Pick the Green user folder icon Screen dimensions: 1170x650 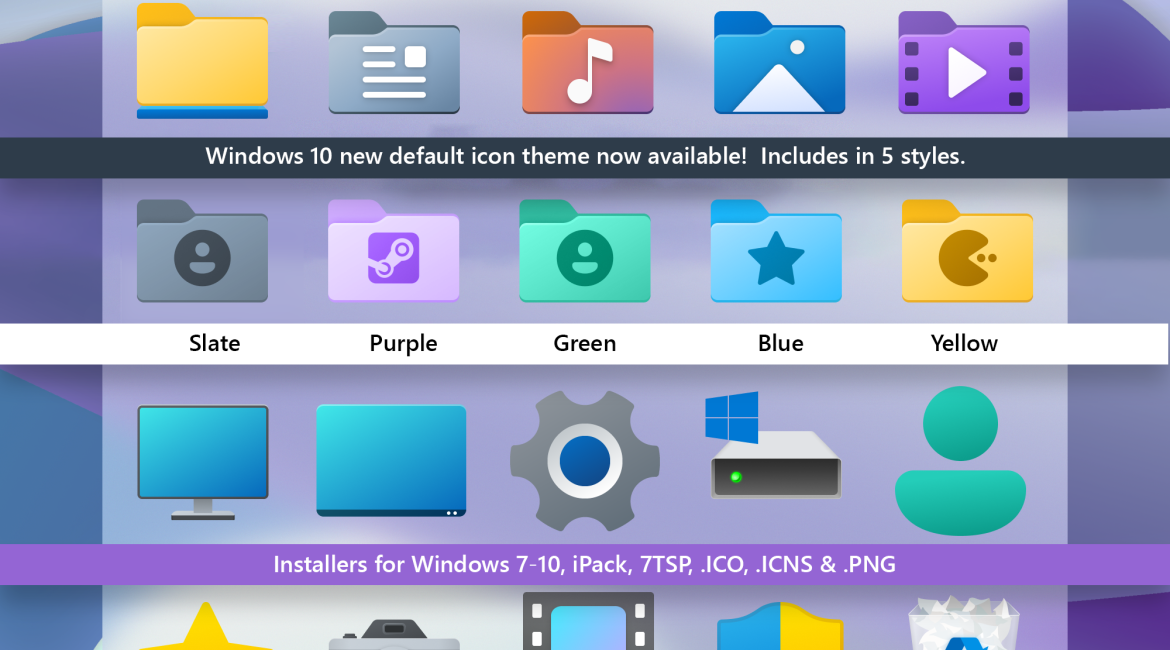pos(584,251)
